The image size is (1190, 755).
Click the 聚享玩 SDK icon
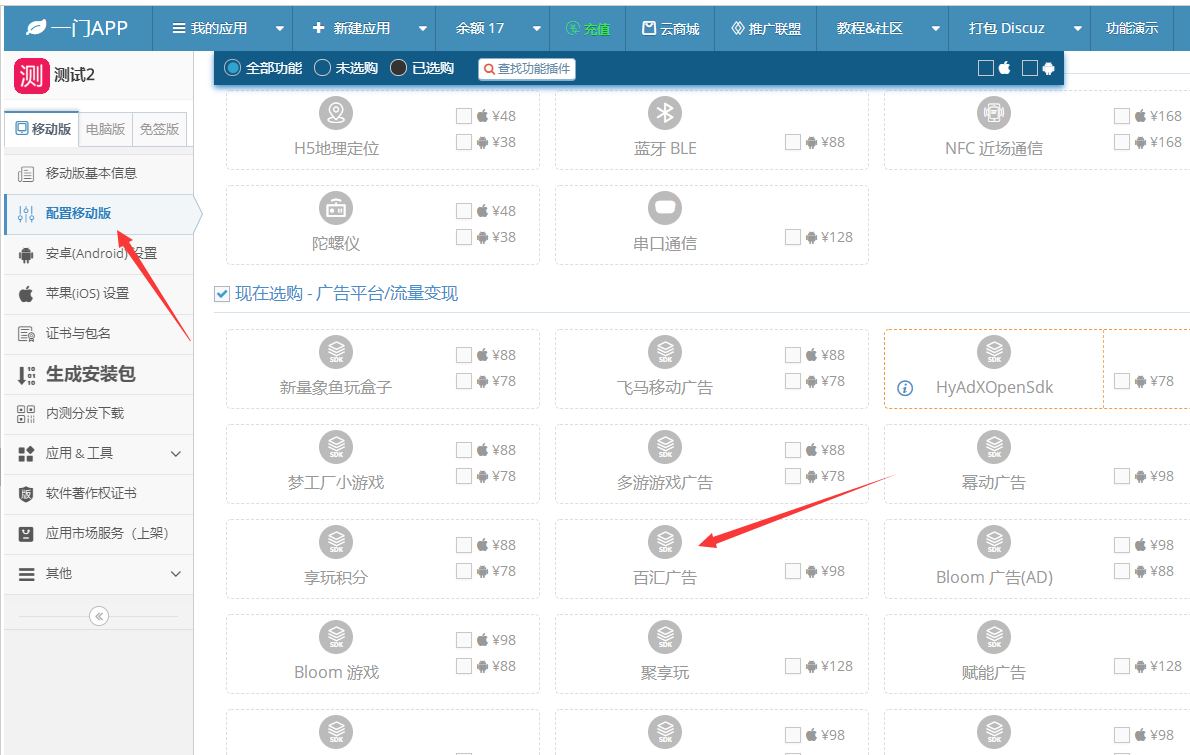(665, 637)
